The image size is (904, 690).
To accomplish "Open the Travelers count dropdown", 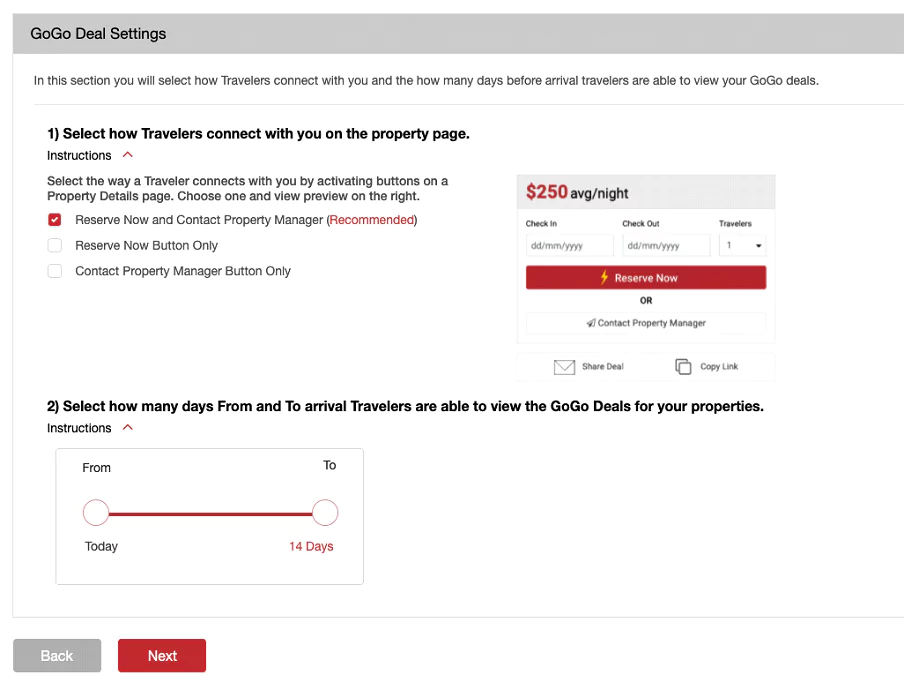I will pos(743,246).
